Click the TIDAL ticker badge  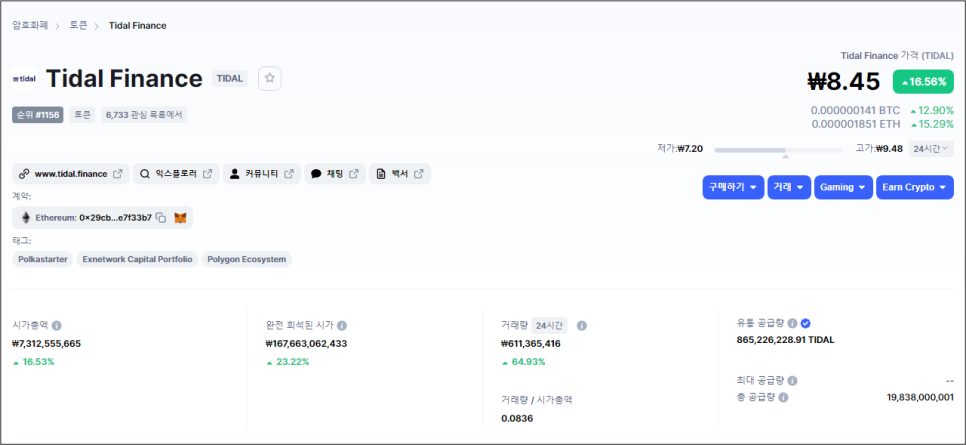(230, 78)
